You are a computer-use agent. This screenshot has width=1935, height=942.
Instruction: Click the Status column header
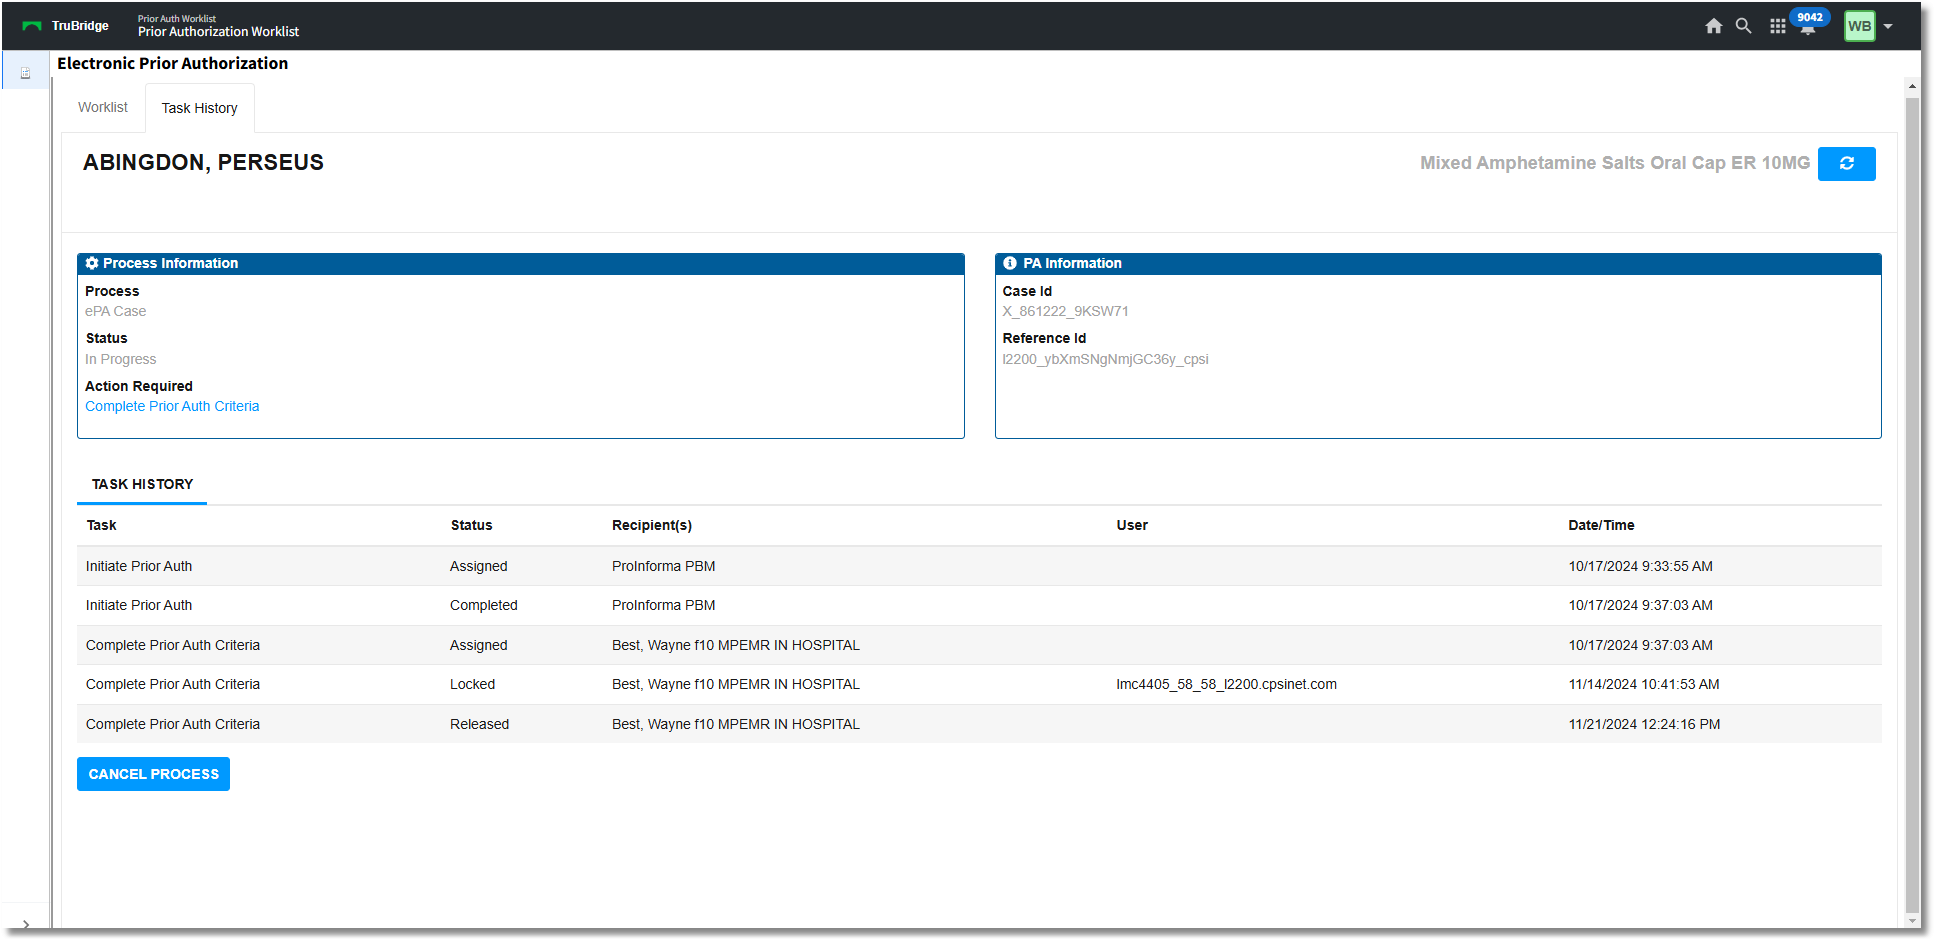(471, 525)
